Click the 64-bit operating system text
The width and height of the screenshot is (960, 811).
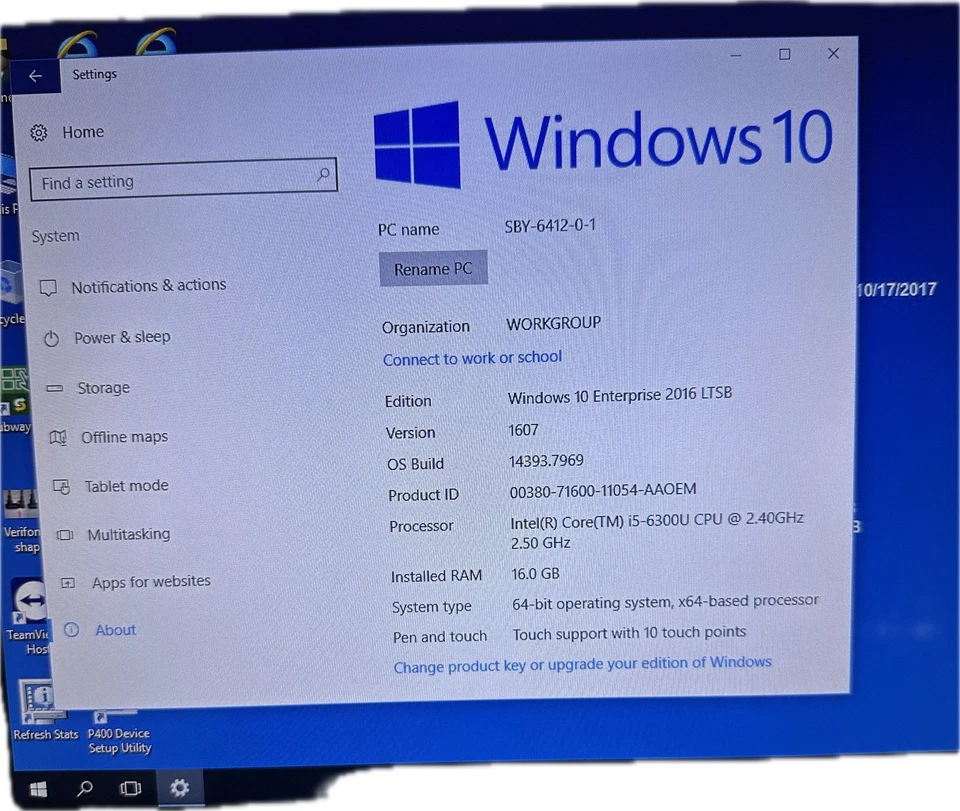[x=666, y=602]
